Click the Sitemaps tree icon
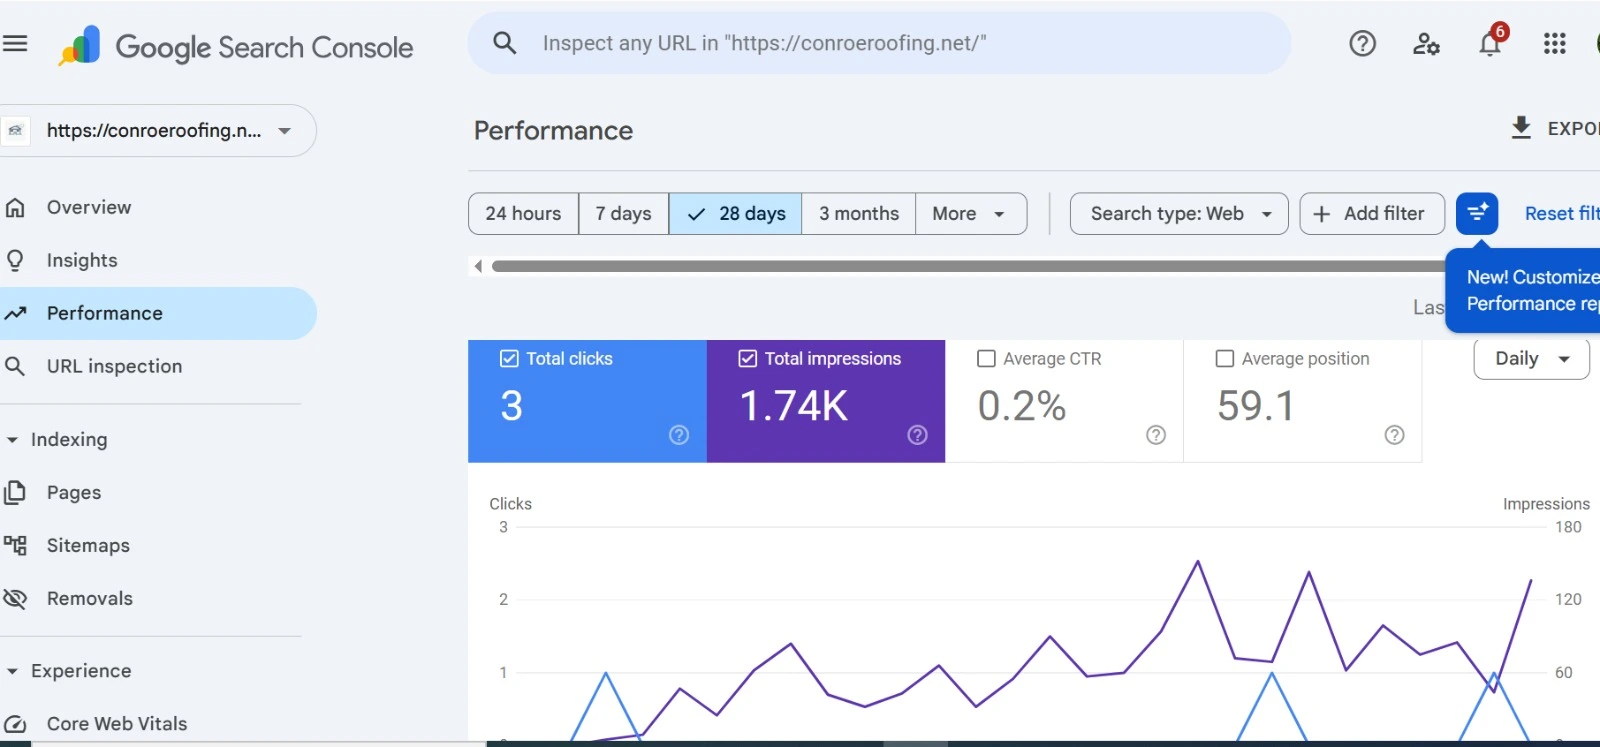Viewport: 1600px width, 747px height. coord(15,545)
